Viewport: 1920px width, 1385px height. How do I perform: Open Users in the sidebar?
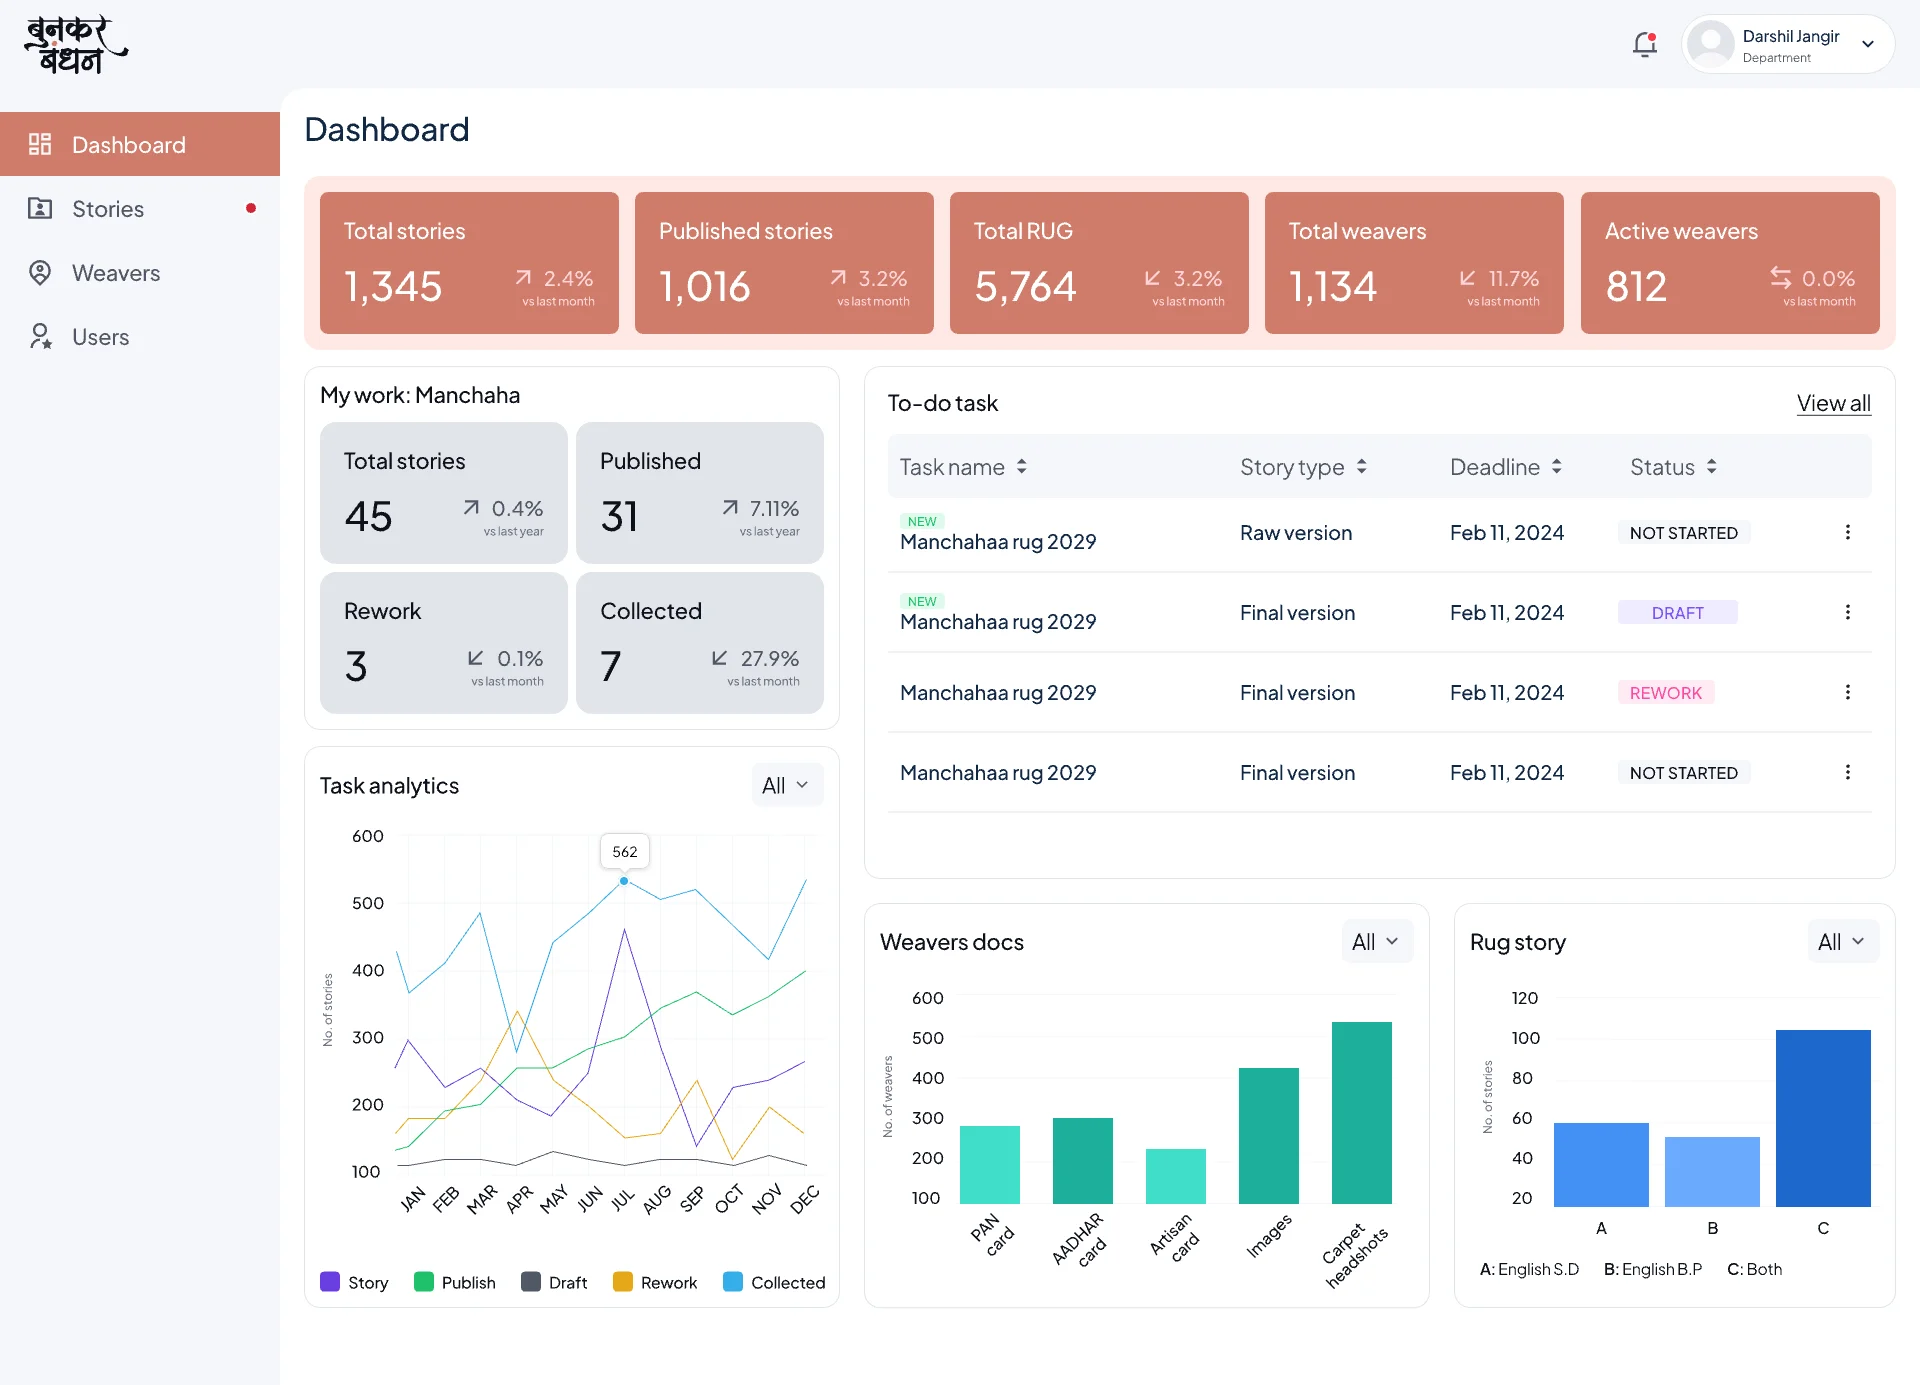[140, 336]
